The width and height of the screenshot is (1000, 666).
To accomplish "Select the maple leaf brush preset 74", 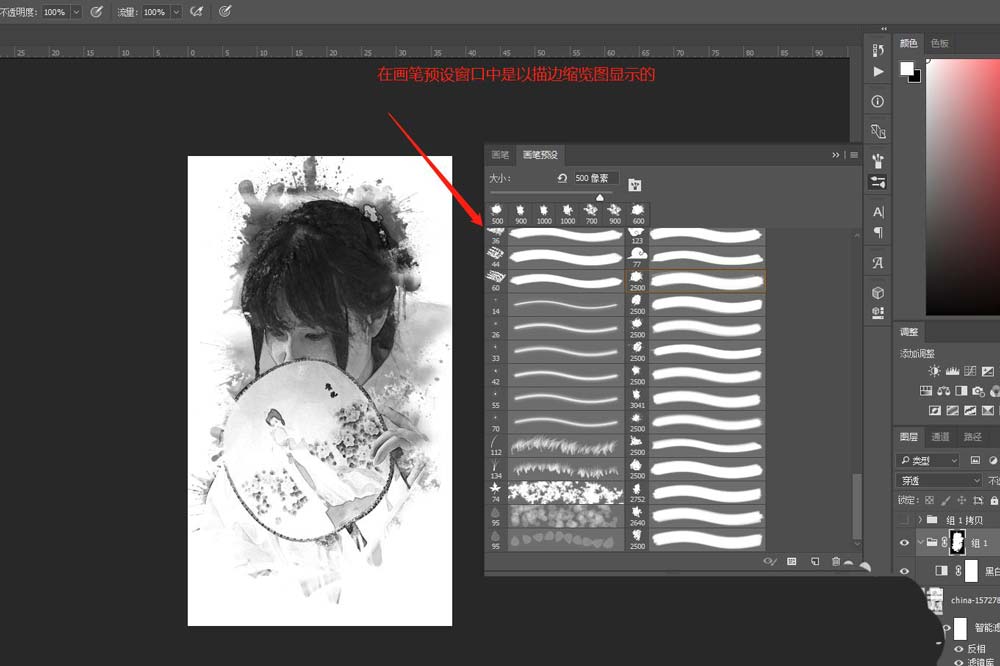I will click(554, 492).
